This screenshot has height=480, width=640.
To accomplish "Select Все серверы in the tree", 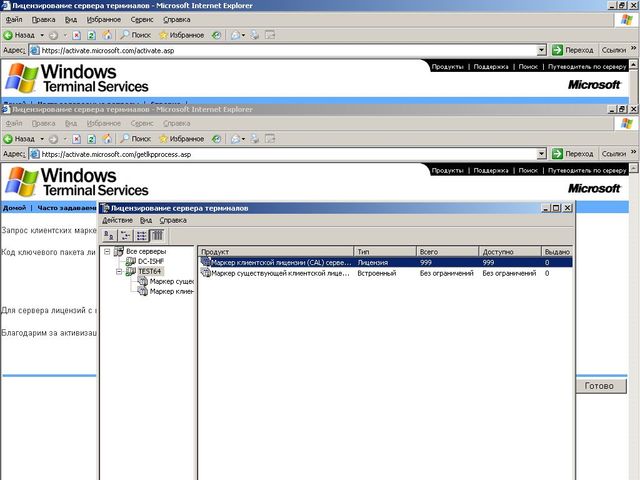I will coord(146,251).
